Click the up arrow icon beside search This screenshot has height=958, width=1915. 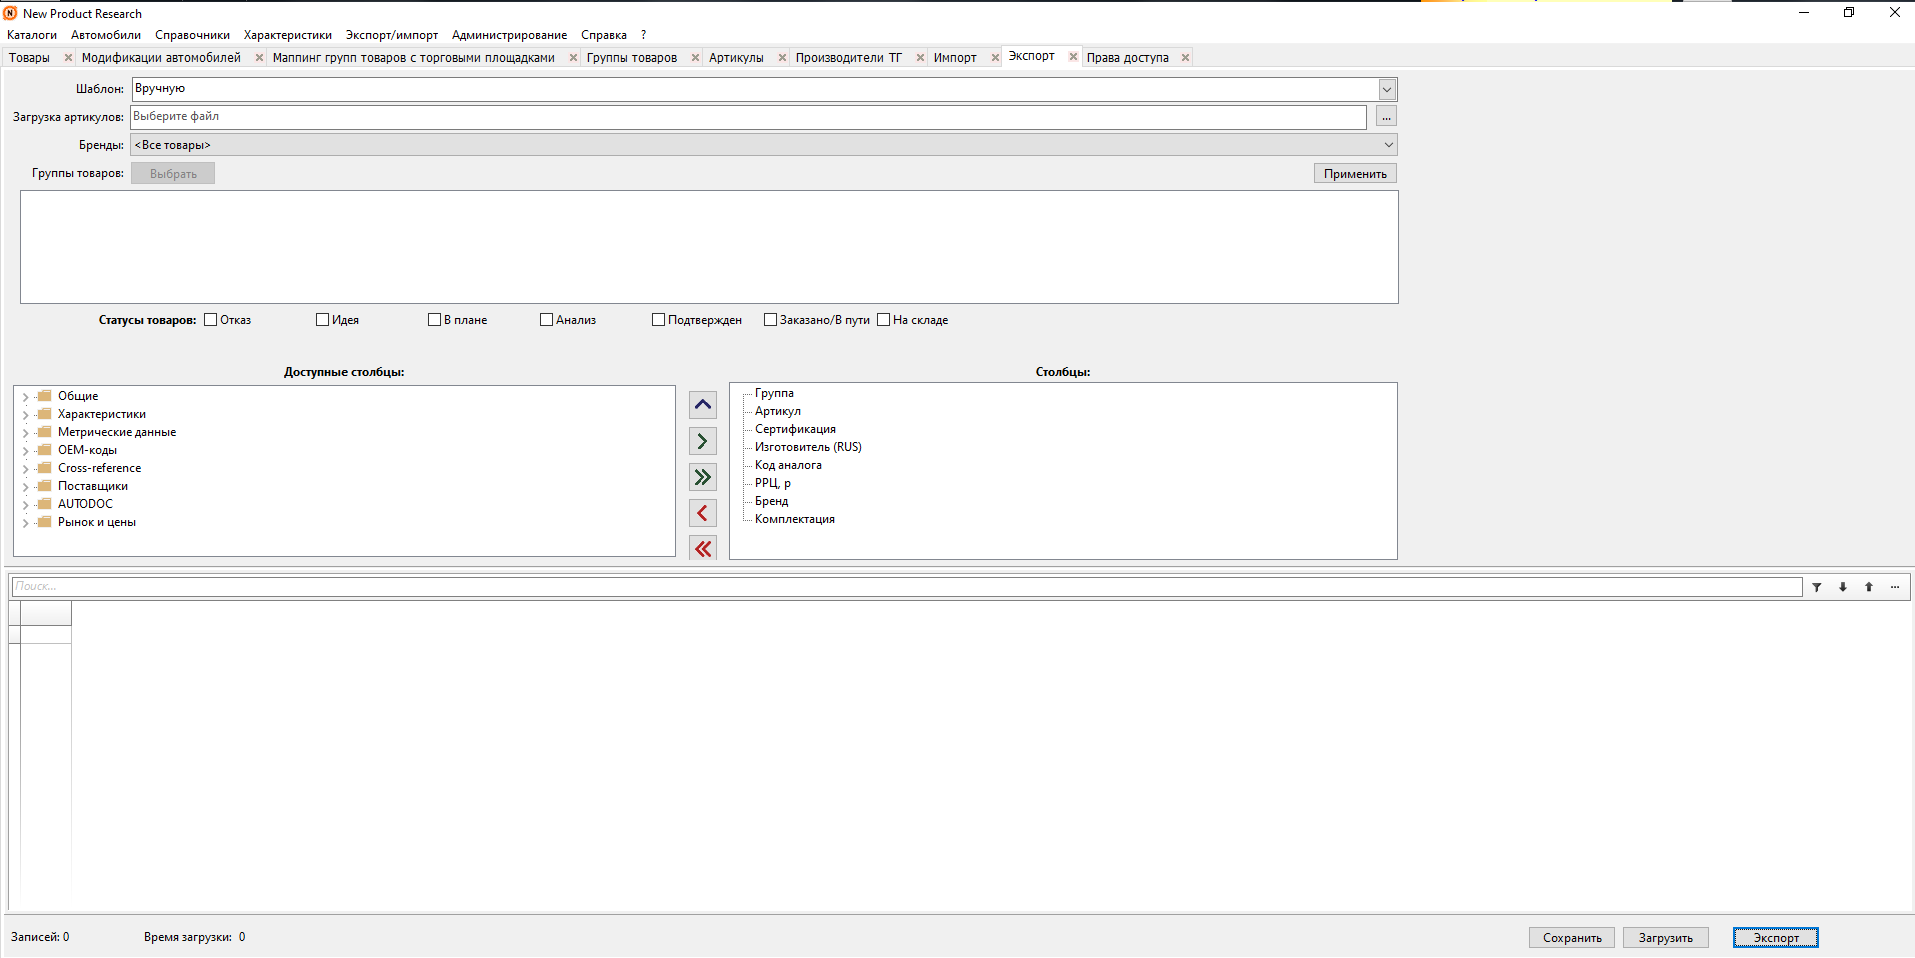tap(1869, 587)
